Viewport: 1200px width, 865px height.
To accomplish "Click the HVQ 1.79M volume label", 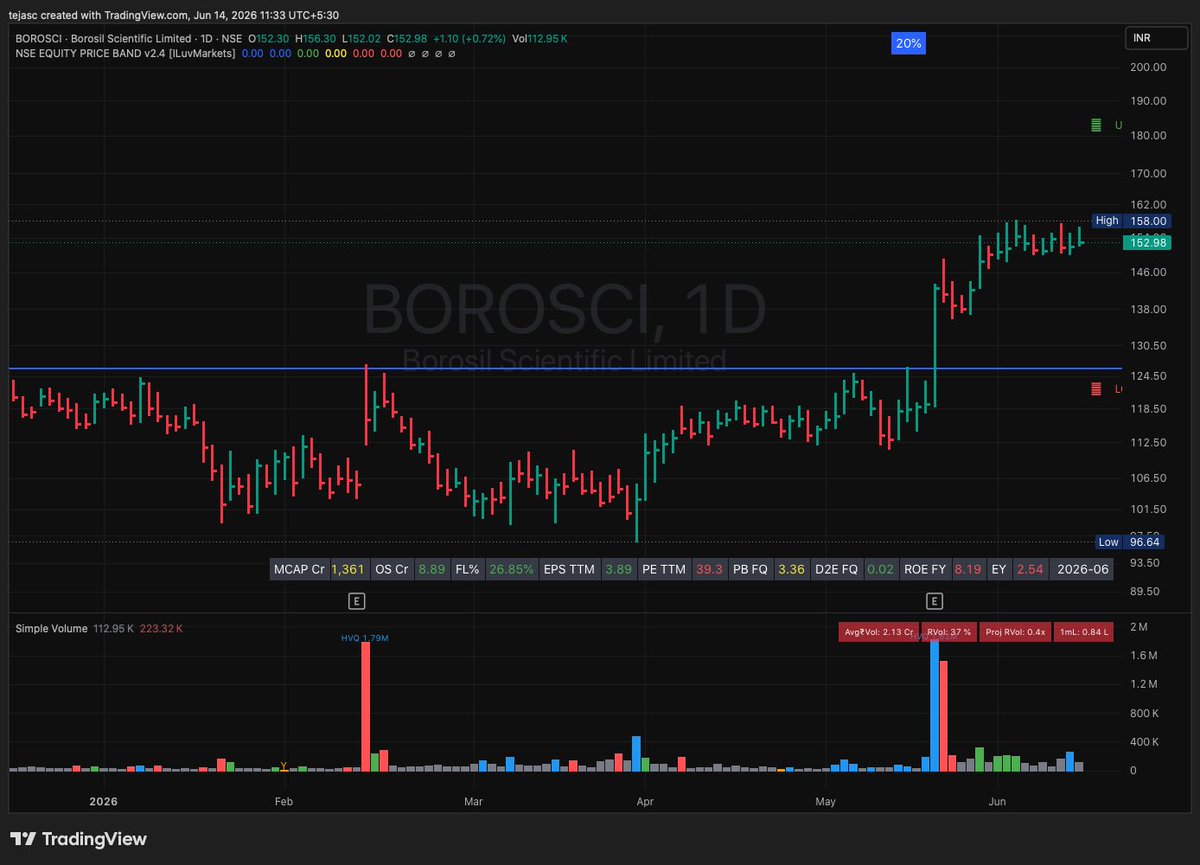I will point(364,638).
